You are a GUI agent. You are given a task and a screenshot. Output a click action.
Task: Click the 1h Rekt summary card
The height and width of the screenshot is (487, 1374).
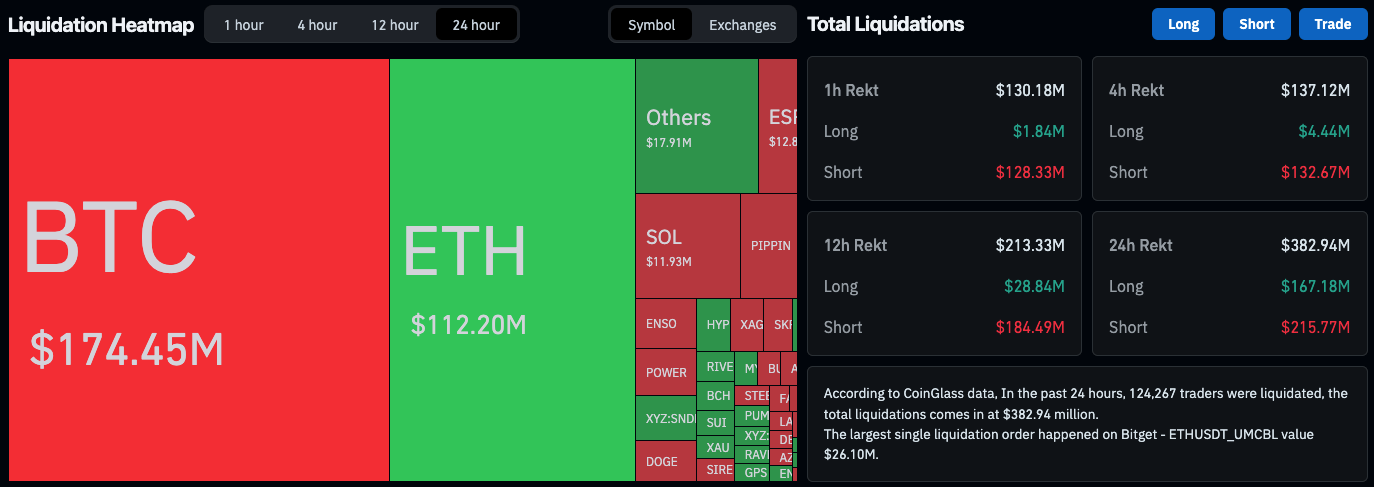tap(944, 128)
